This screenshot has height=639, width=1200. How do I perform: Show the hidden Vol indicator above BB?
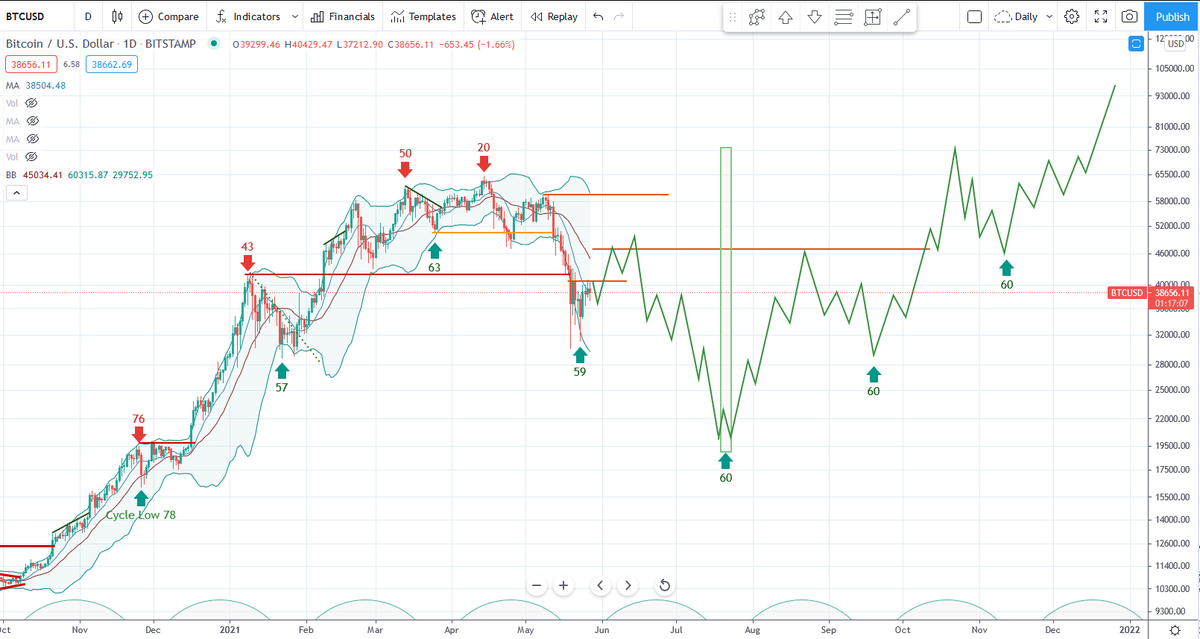(31, 157)
